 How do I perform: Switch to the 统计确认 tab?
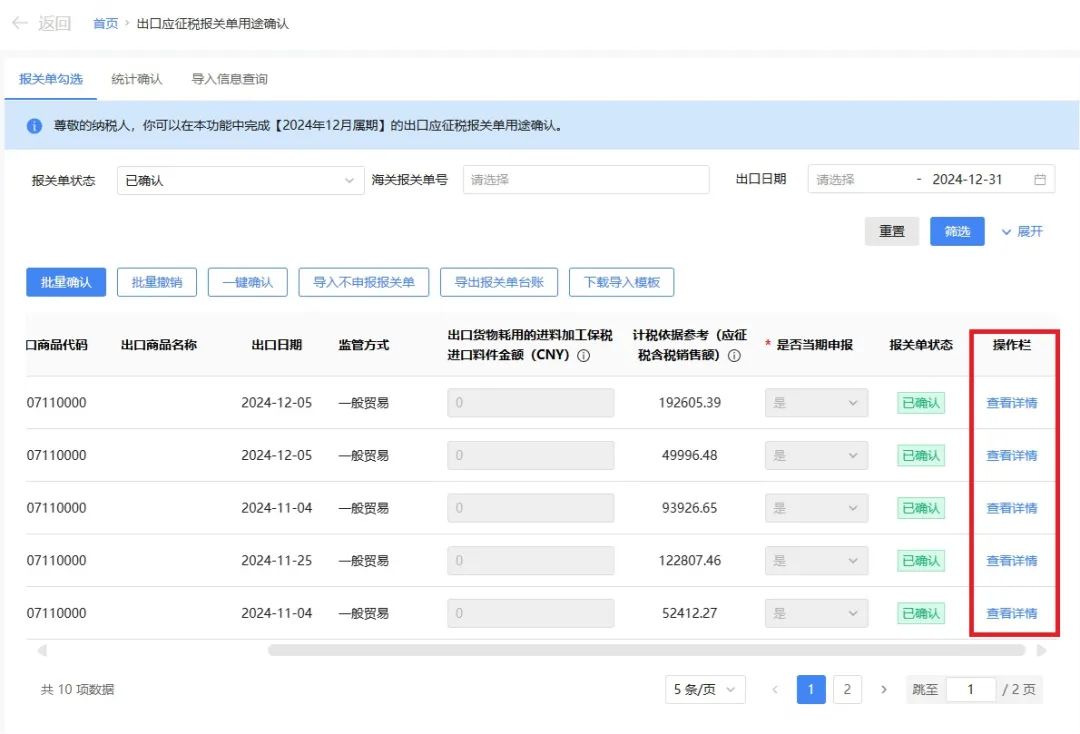pos(135,78)
